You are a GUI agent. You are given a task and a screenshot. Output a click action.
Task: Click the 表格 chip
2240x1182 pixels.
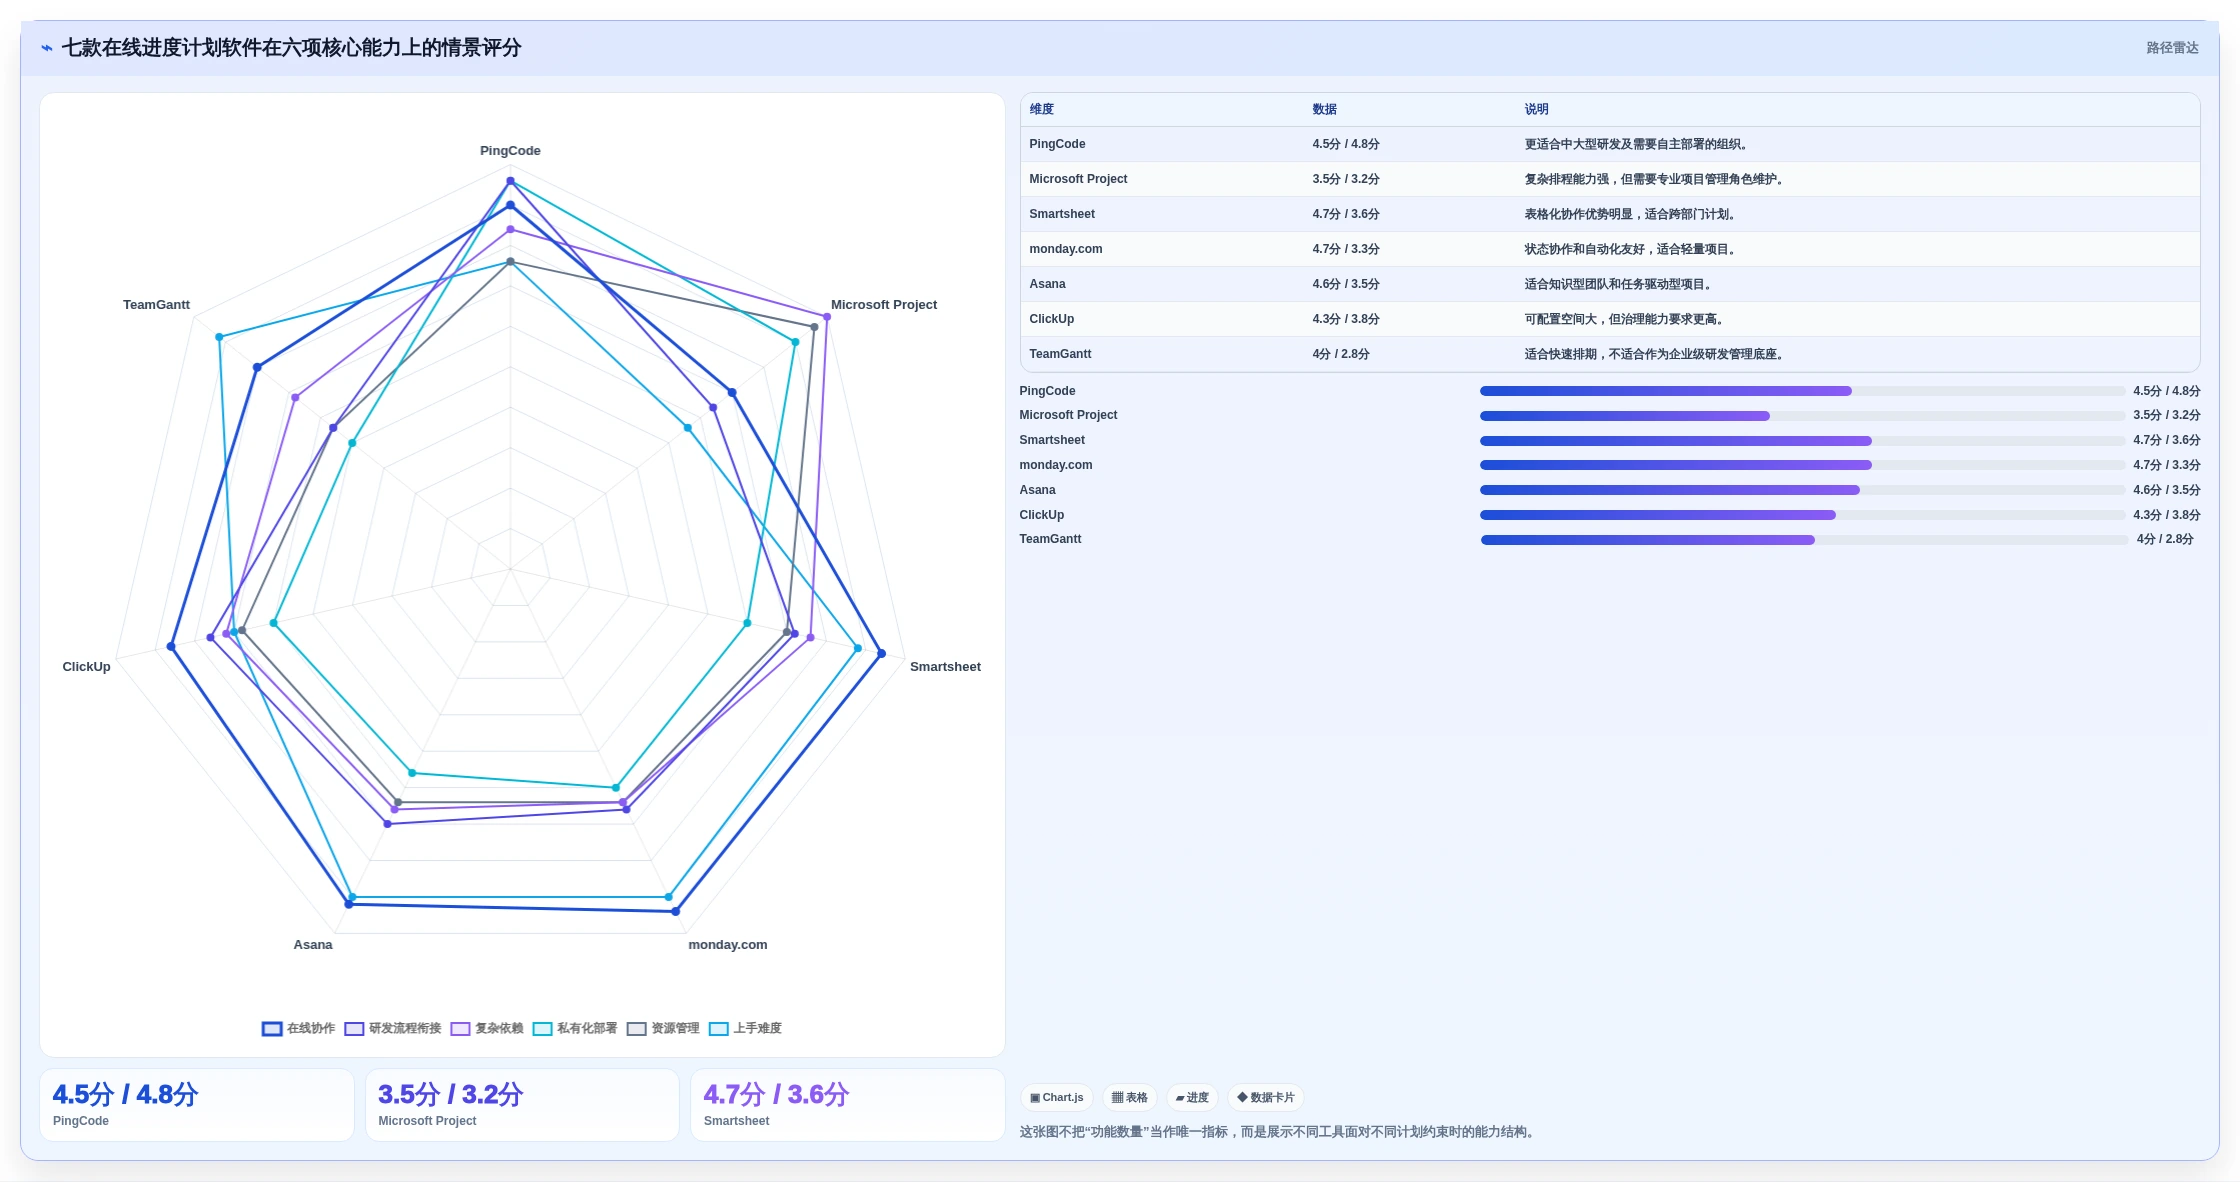click(x=1129, y=1097)
